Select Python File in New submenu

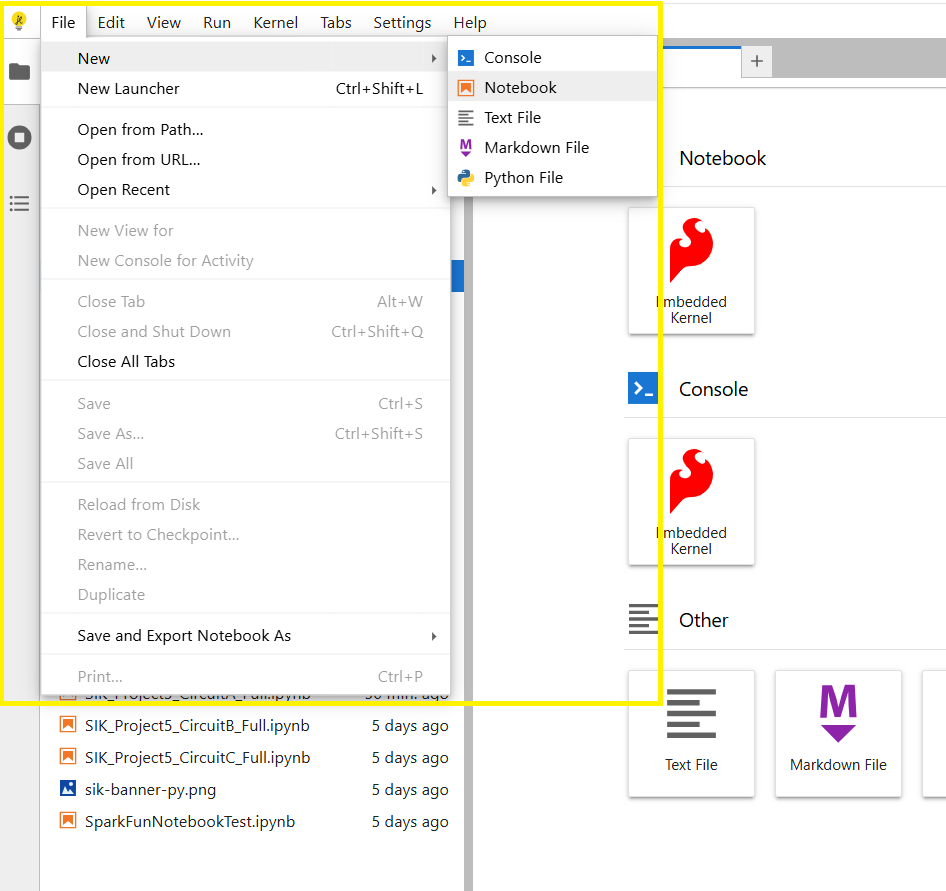(523, 178)
